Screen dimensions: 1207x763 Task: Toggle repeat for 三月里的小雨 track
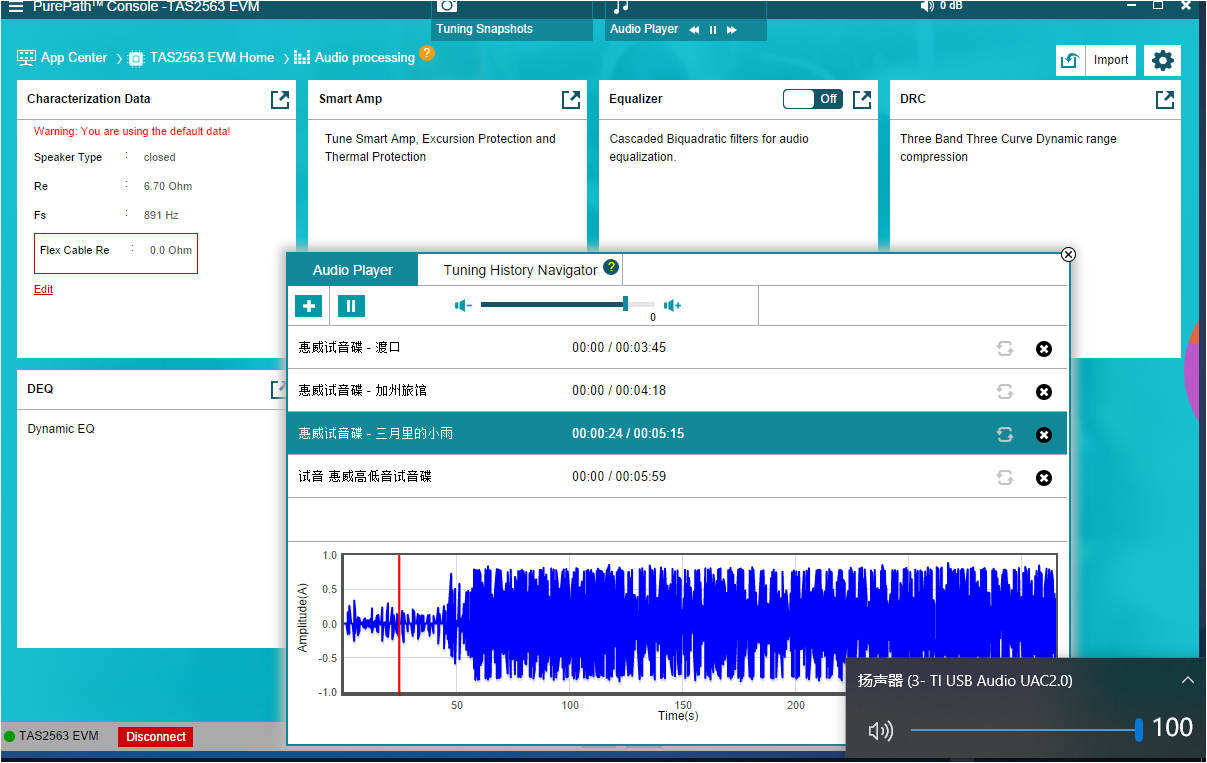click(1005, 434)
